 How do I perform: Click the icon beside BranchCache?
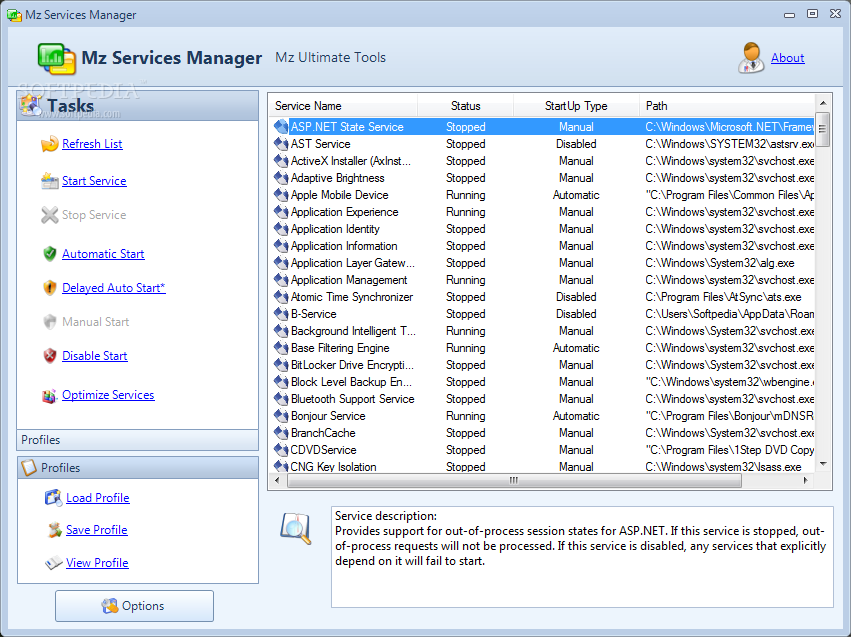(x=281, y=432)
